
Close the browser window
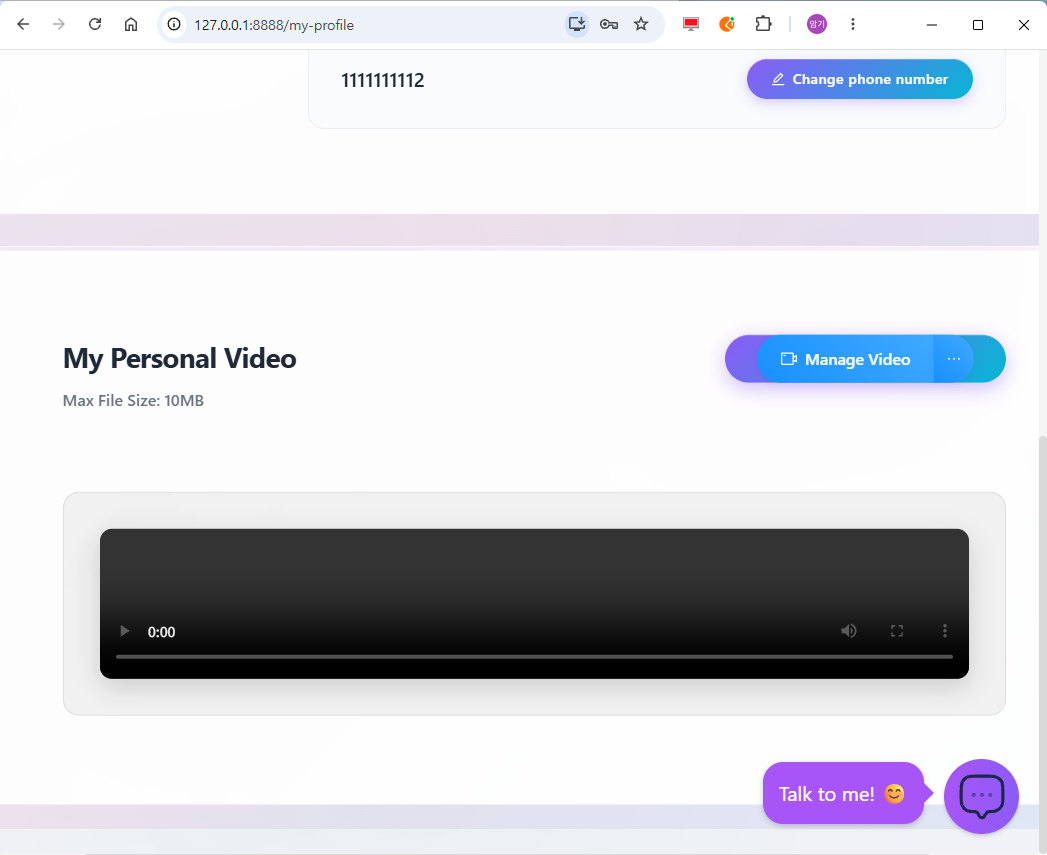coord(1024,25)
